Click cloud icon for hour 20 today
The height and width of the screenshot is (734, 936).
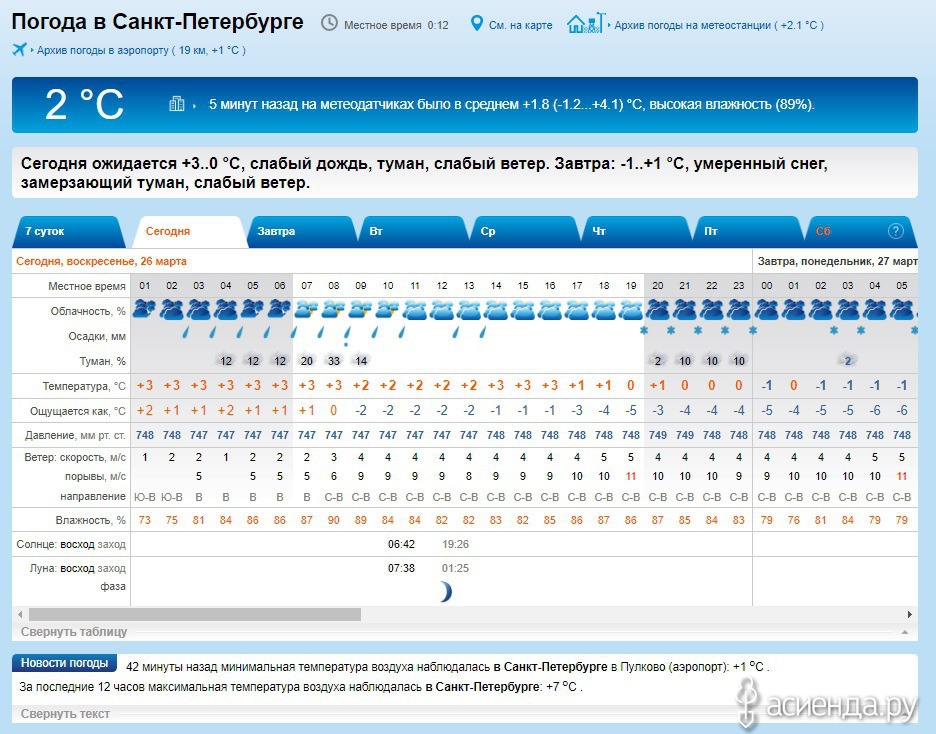pos(658,310)
